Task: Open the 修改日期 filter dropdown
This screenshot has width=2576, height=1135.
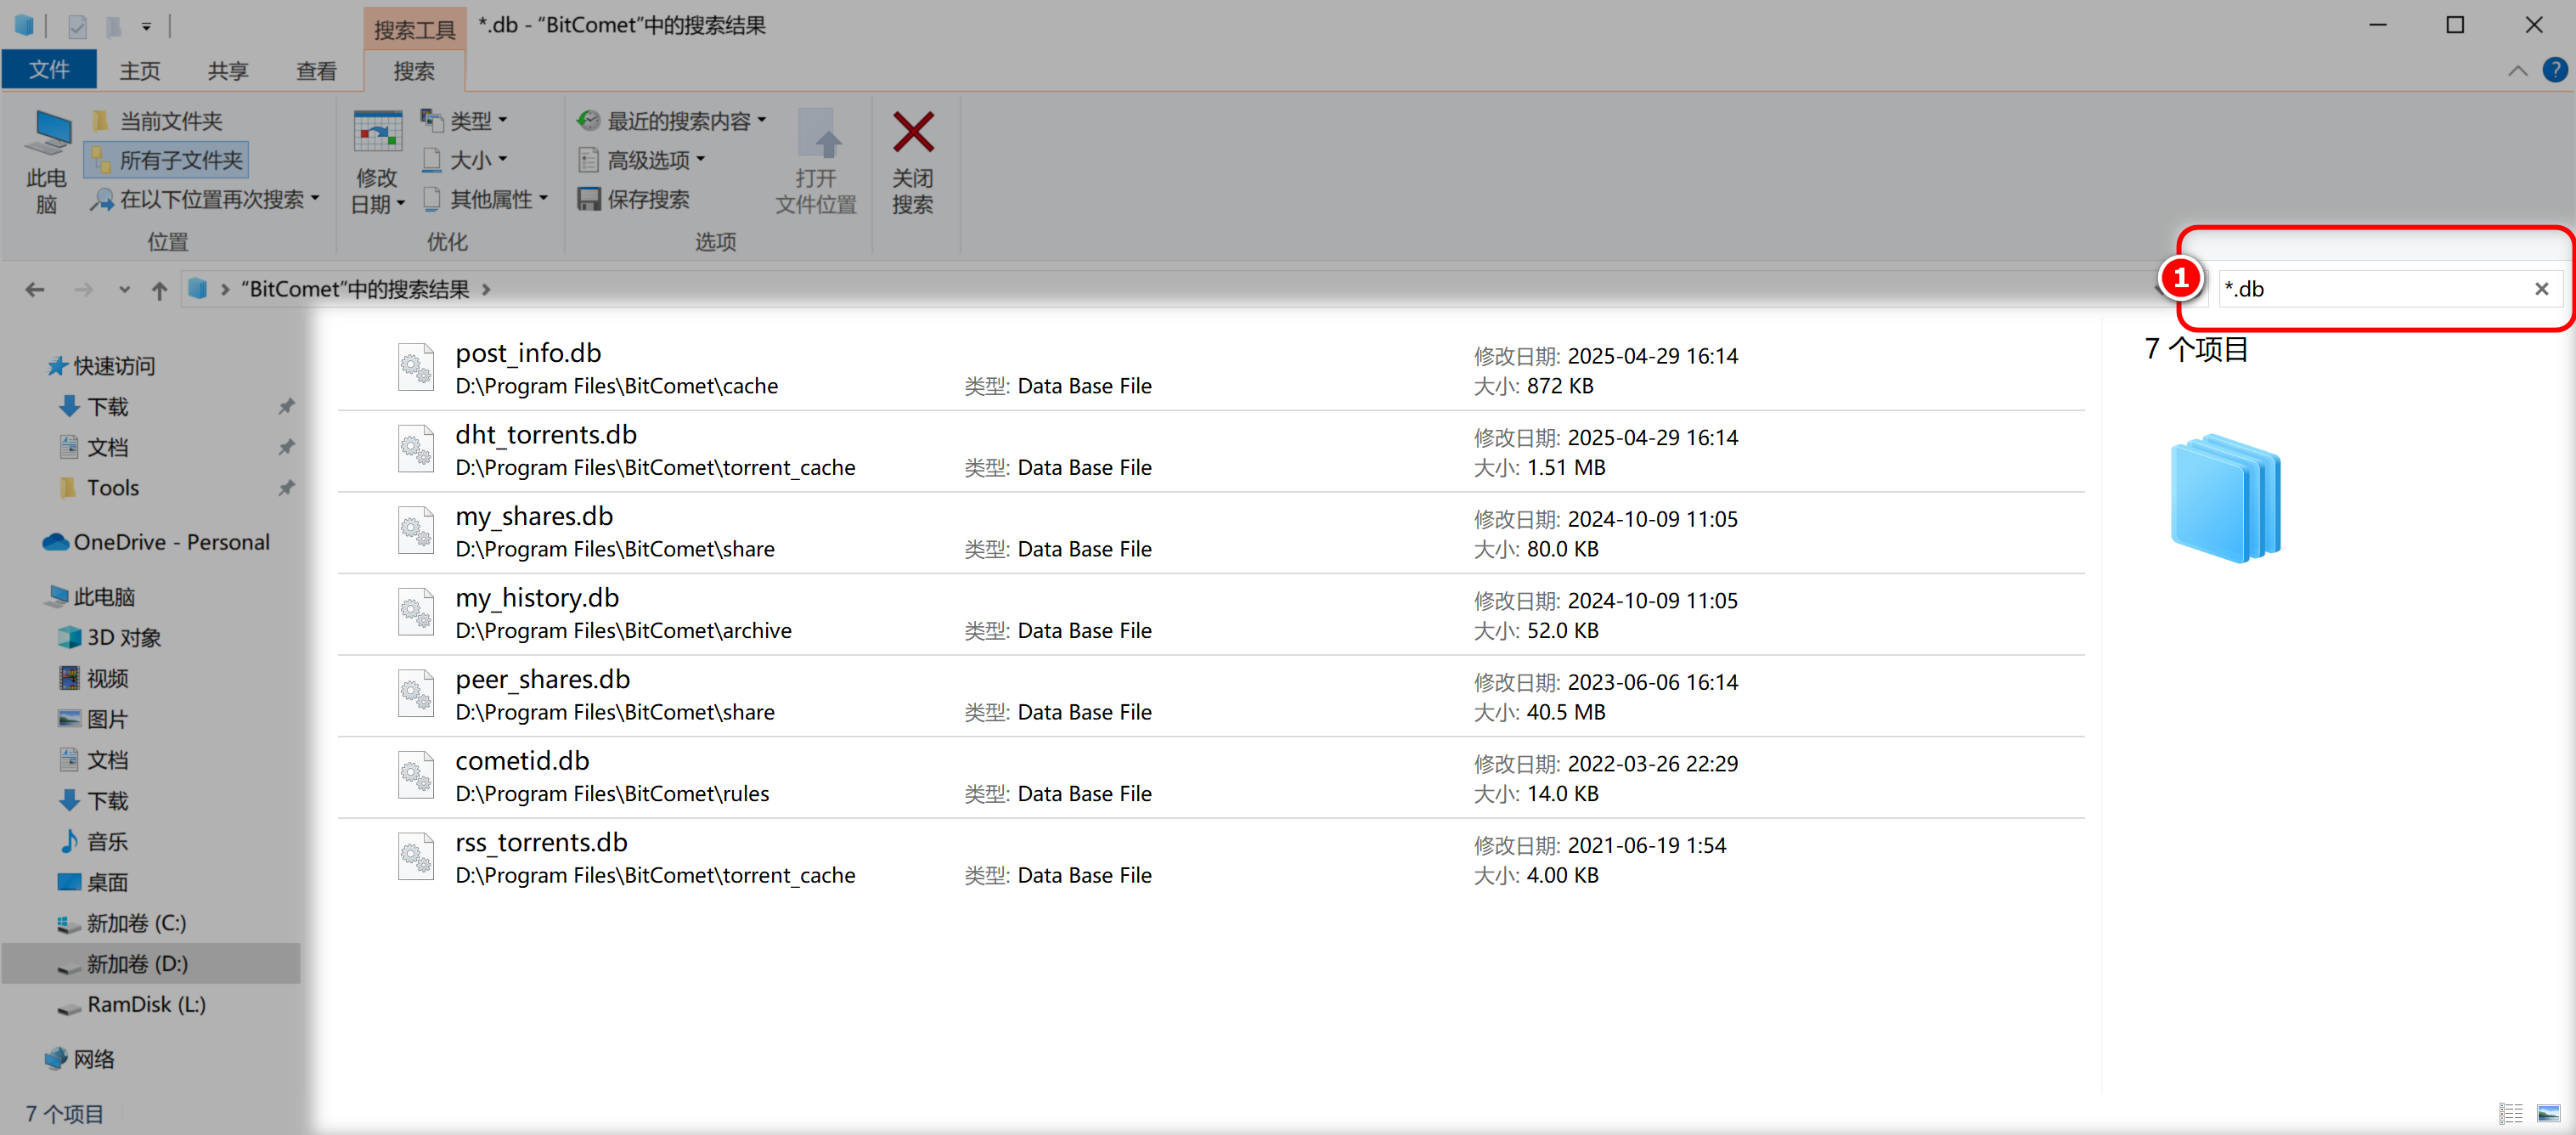Action: [377, 162]
